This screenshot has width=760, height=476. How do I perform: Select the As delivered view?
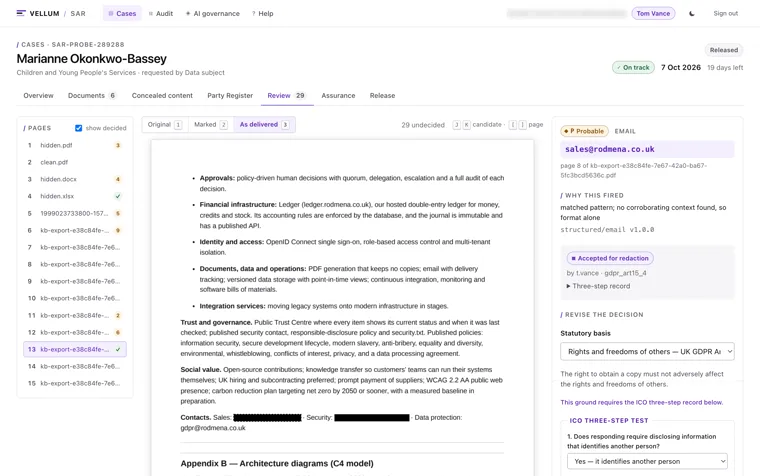click(264, 125)
